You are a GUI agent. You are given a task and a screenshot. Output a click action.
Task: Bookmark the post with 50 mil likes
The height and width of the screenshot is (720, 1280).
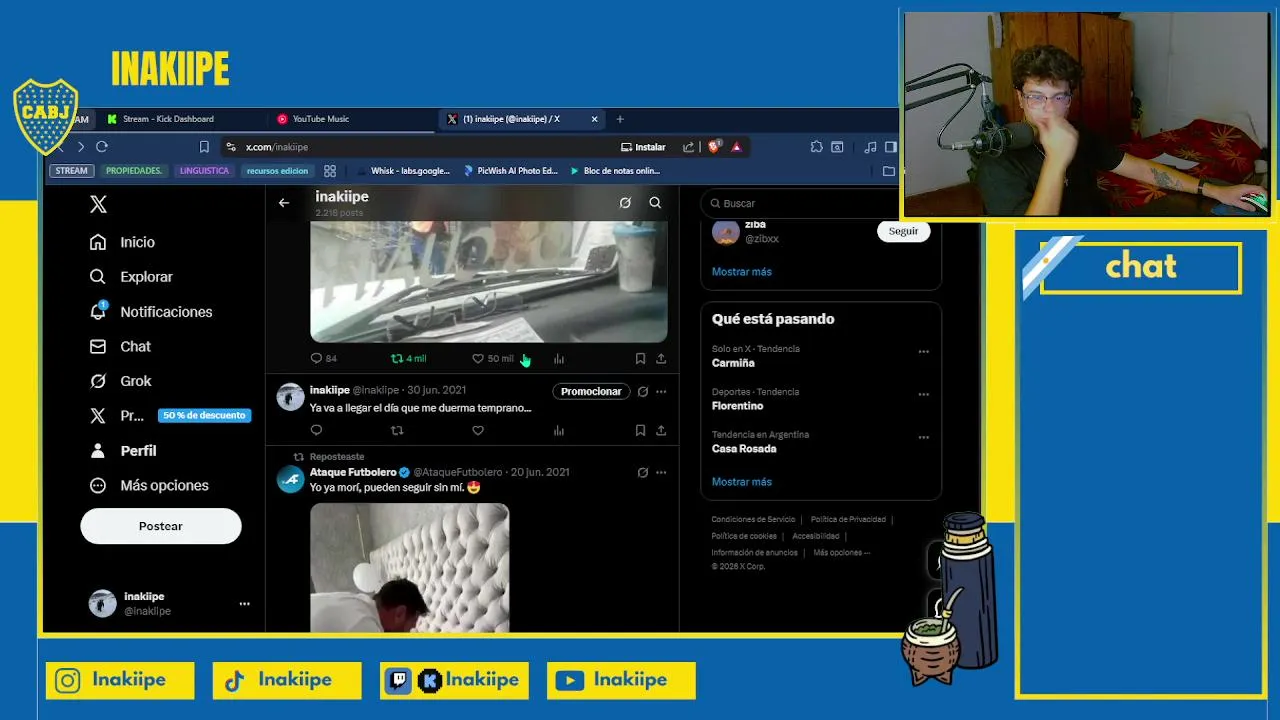640,358
